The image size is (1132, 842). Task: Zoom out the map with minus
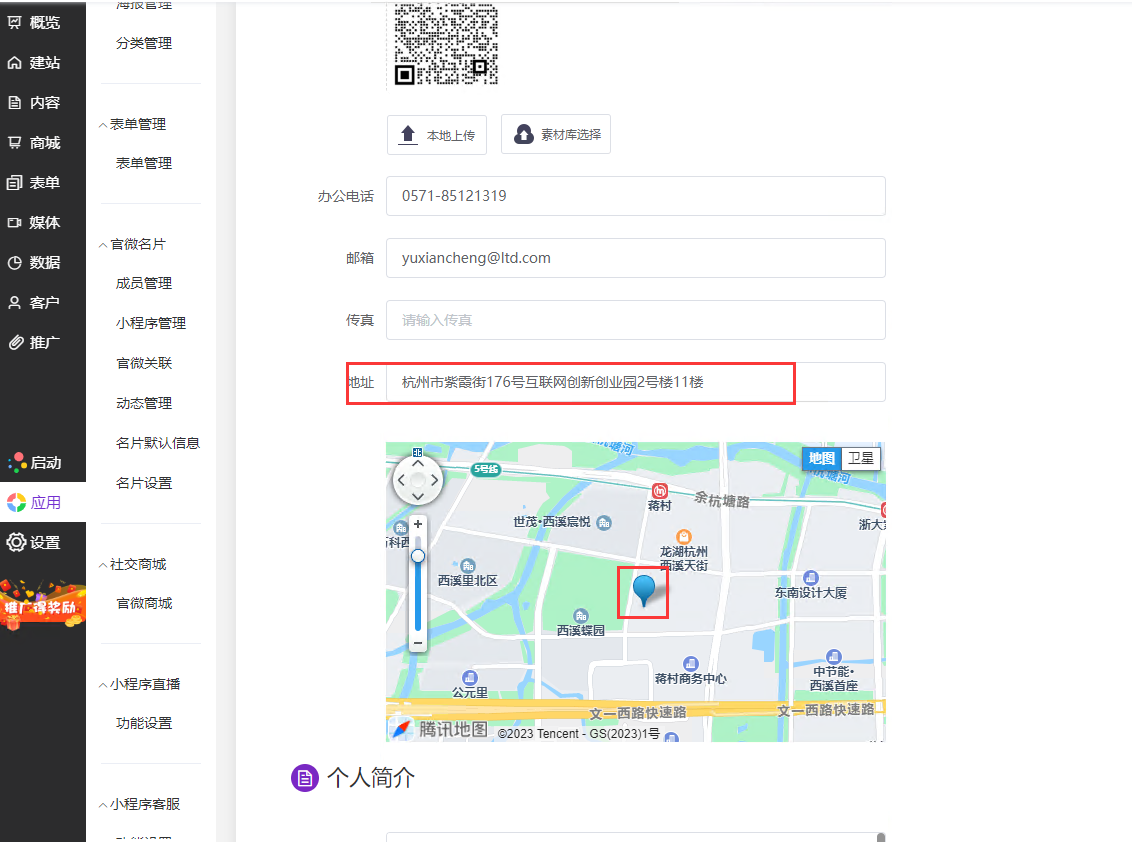coord(417,643)
